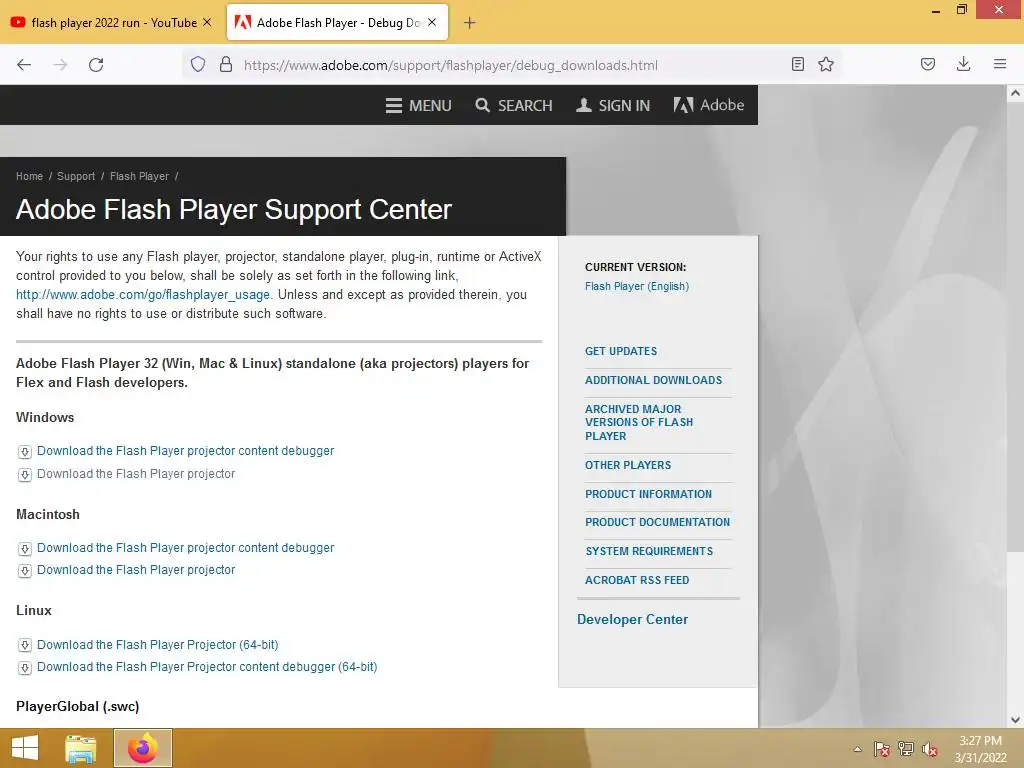Open Windows Start menu

point(25,748)
